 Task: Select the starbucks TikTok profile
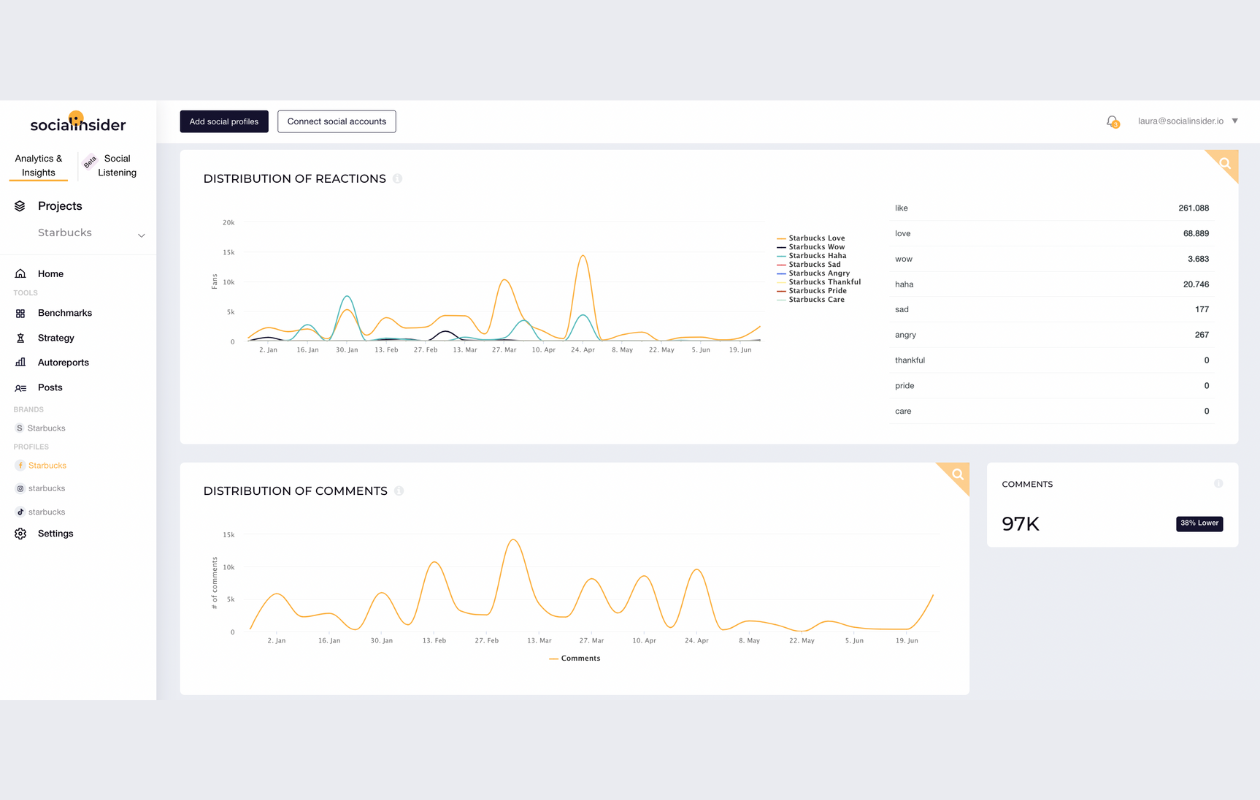point(47,512)
